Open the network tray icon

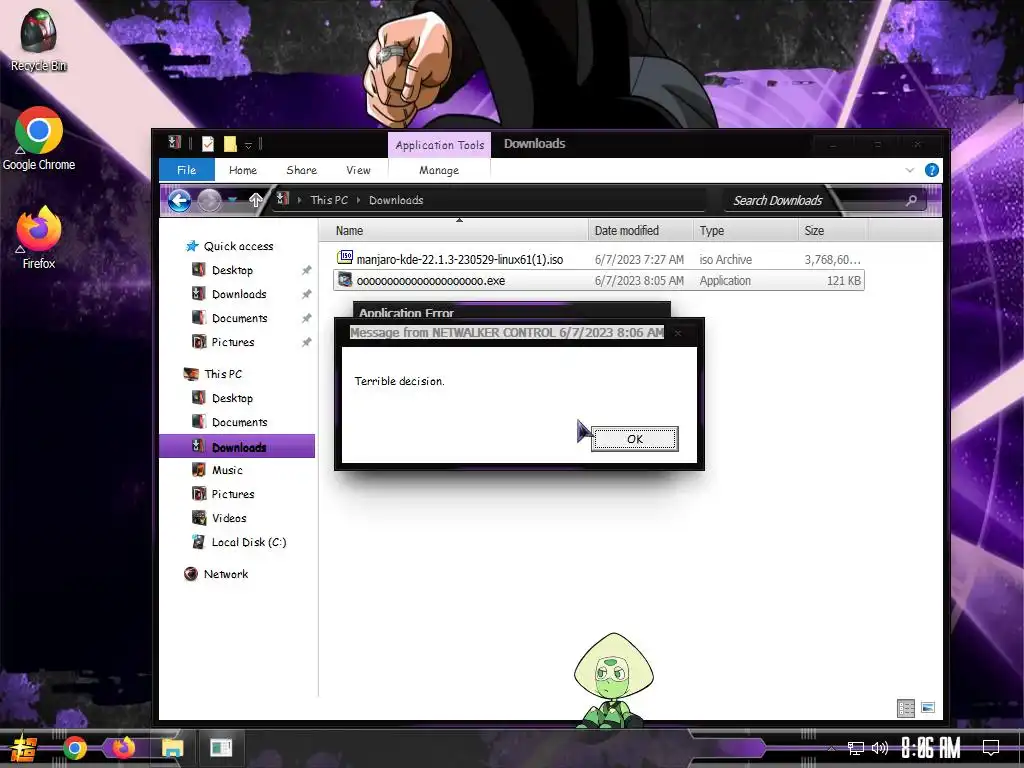(x=856, y=748)
